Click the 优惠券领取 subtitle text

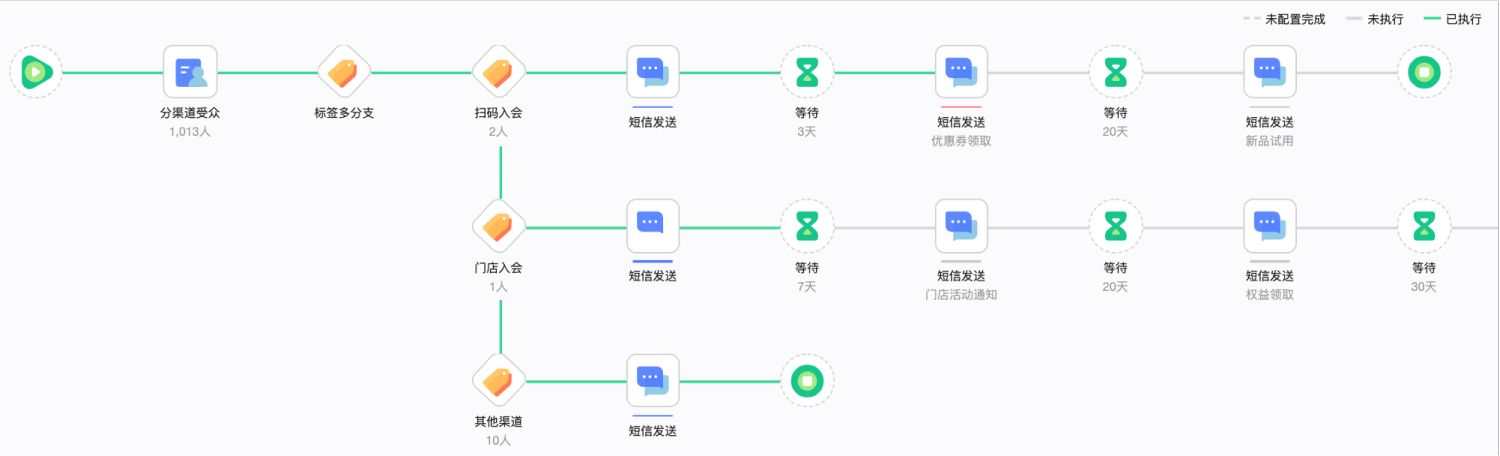pyautogui.click(x=961, y=141)
